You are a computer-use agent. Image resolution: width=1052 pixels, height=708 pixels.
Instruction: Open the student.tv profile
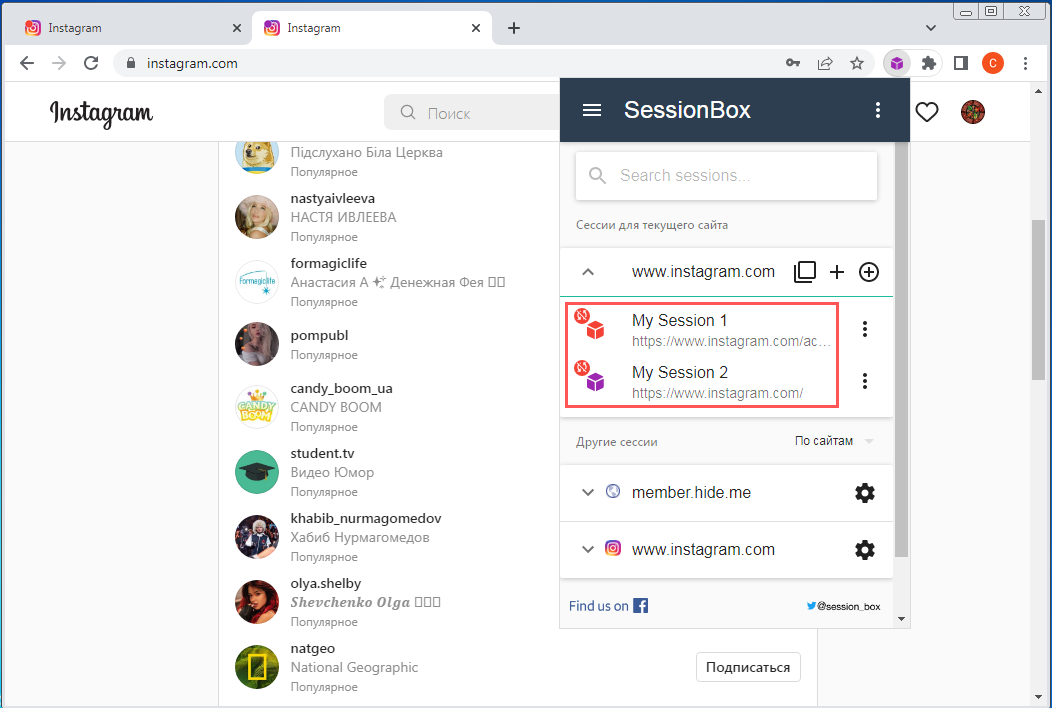click(323, 454)
